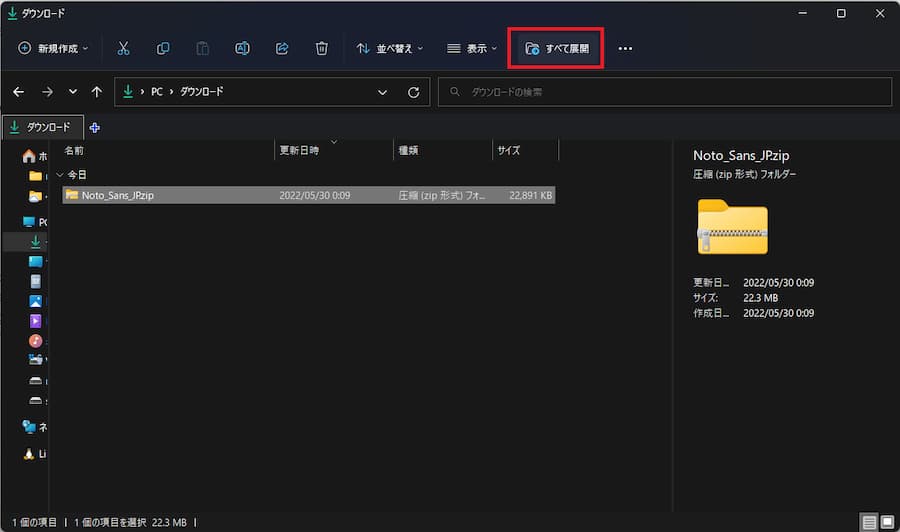Switch to details view in status bar
The image size is (900, 532).
tap(869, 522)
